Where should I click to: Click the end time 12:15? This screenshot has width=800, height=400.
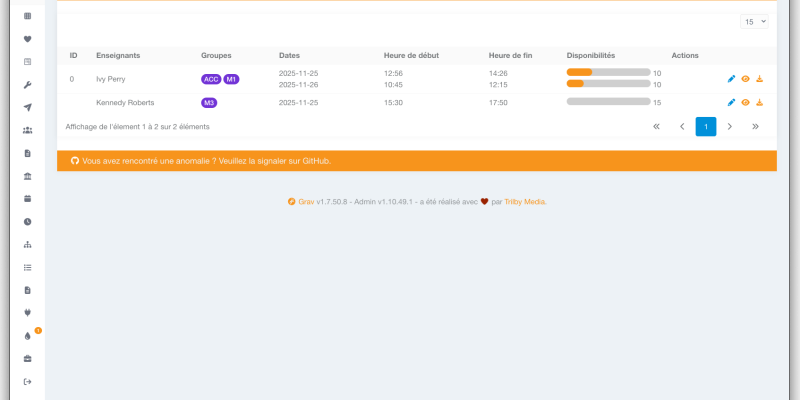pyautogui.click(x=498, y=85)
